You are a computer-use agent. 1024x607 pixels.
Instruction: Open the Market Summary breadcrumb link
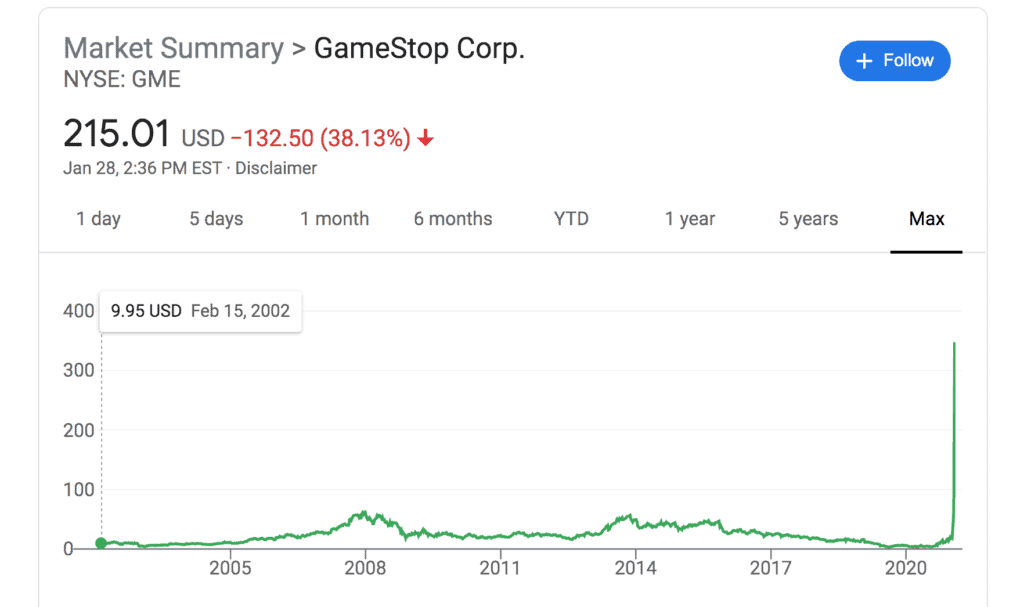click(x=173, y=48)
